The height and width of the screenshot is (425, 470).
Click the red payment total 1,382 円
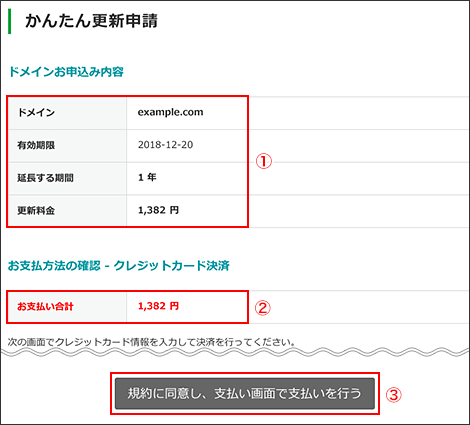pyautogui.click(x=158, y=306)
